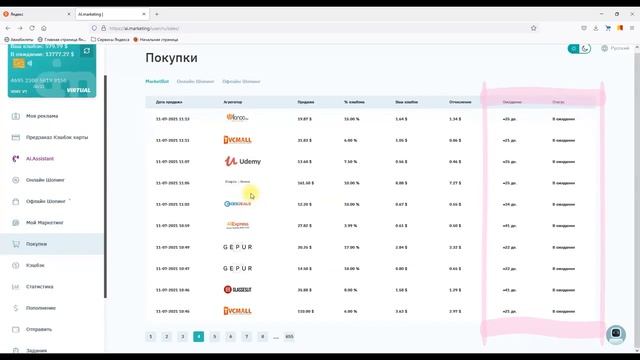640x360 pixels.
Task: Open Статистика in the sidebar
Action: click(x=40, y=287)
